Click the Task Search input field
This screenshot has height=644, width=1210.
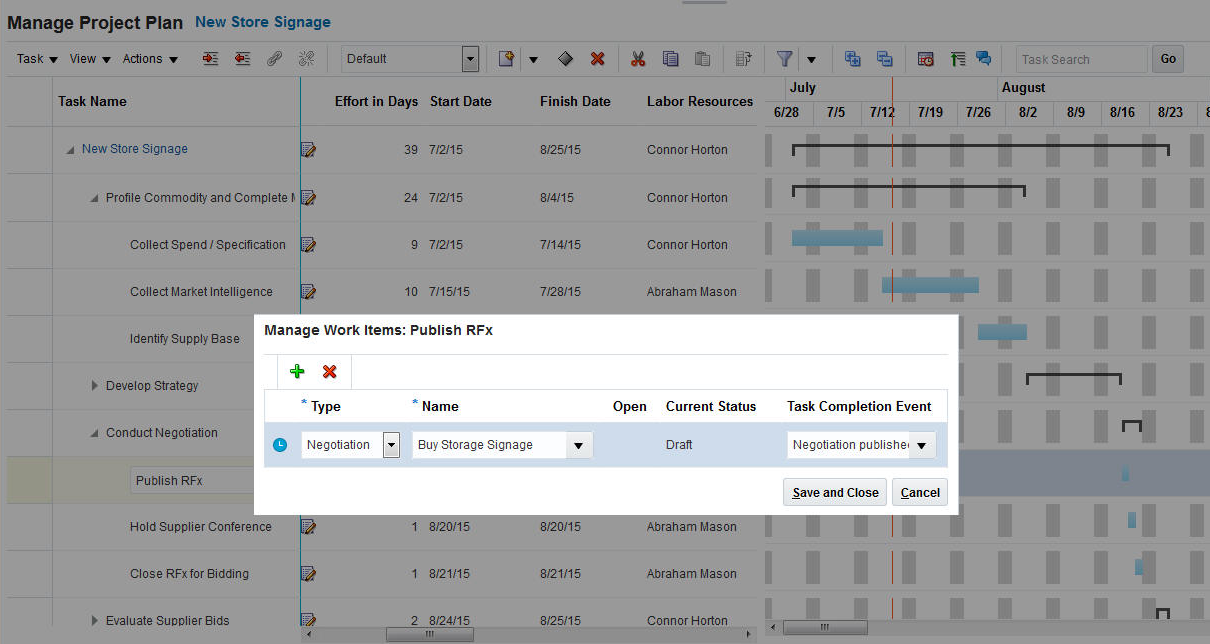pos(1081,59)
